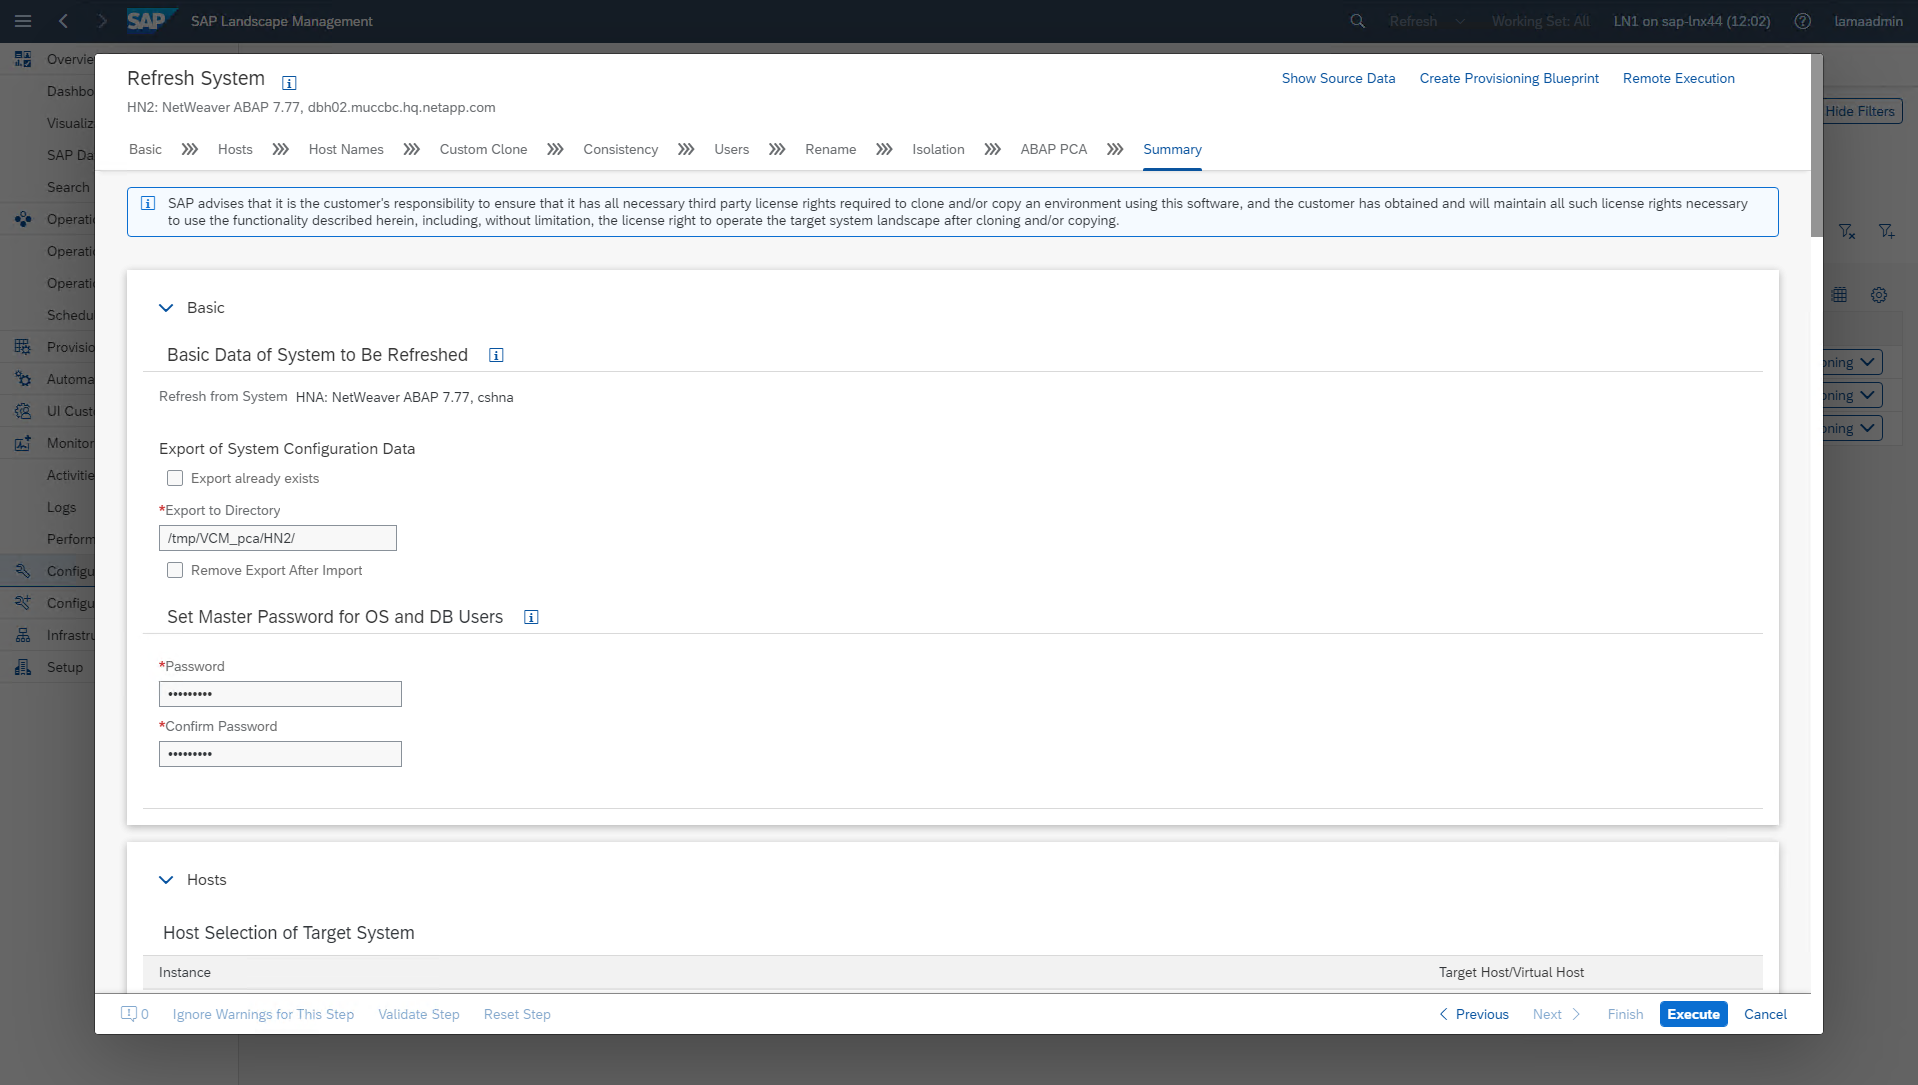Click the Overview sidebar icon
Screen dimensions: 1918x1085
click(22, 59)
